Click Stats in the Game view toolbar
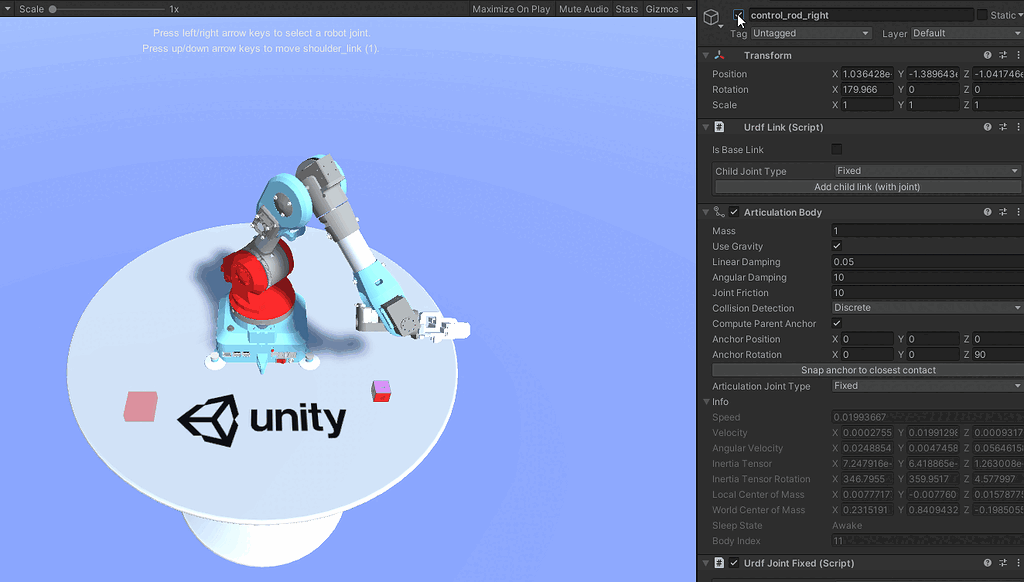 pyautogui.click(x=626, y=8)
